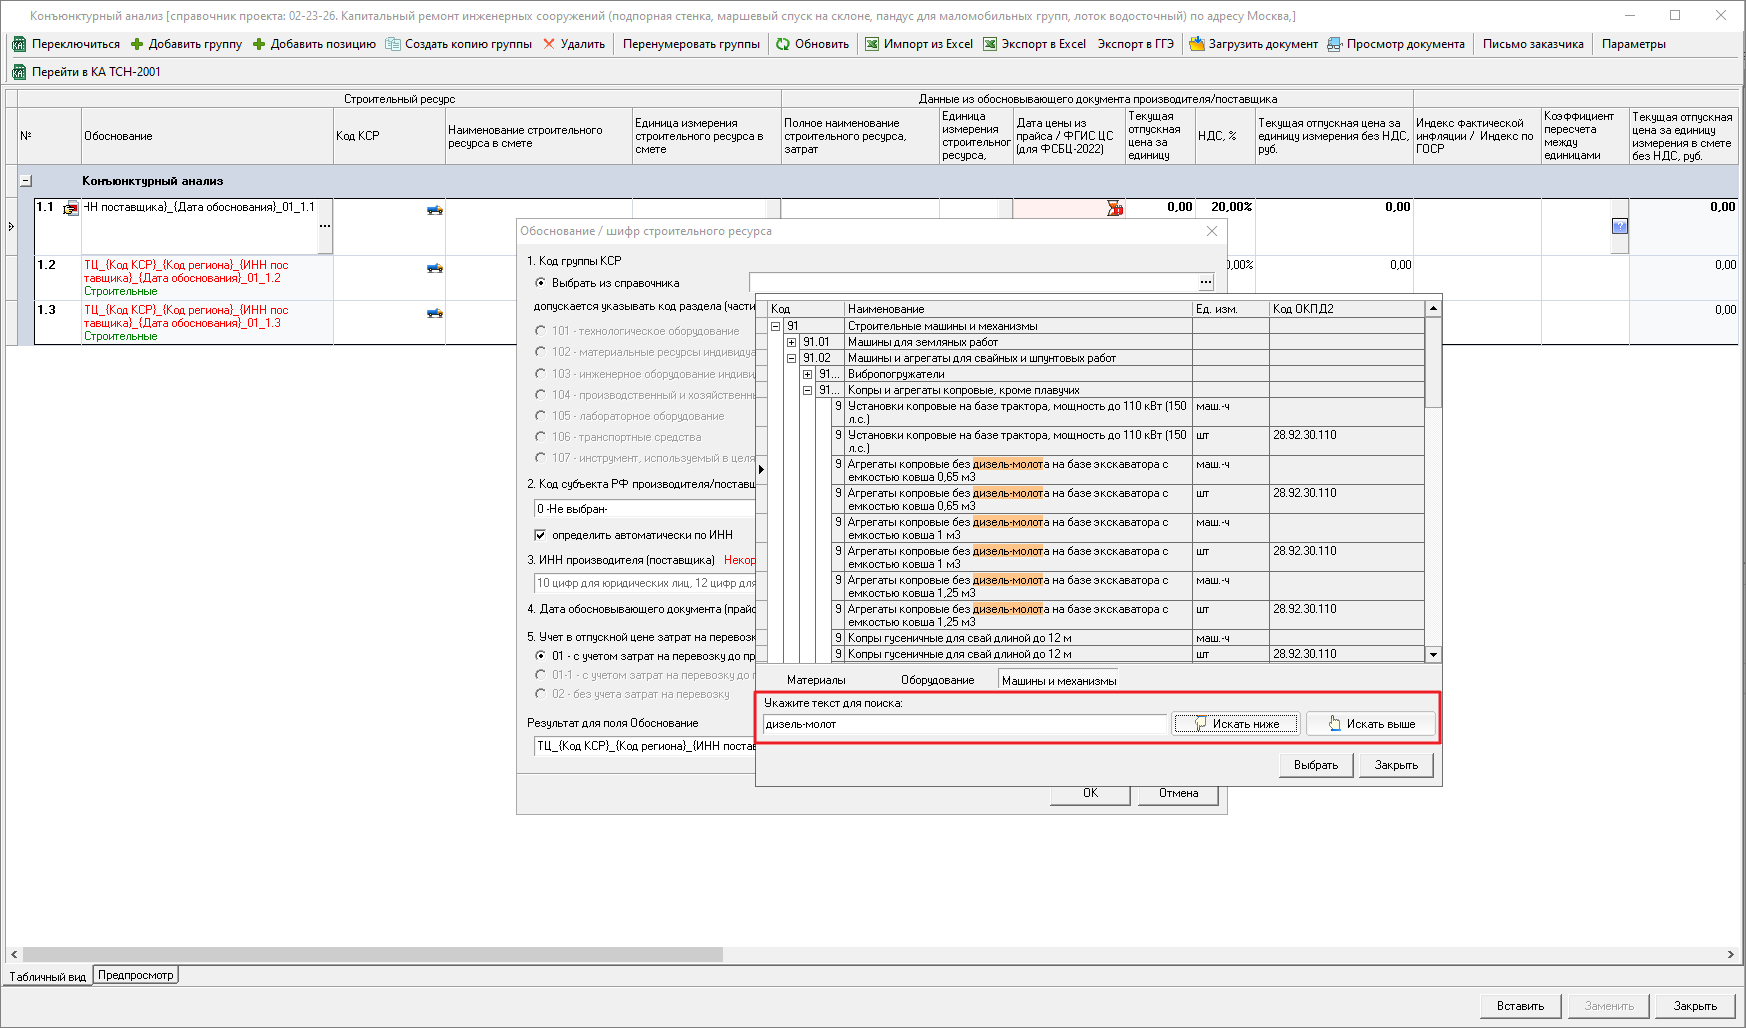Image resolution: width=1746 pixels, height=1028 pixels.
Task: Toggle 'определить автоматически по ИНН' checkbox
Action: 540,535
